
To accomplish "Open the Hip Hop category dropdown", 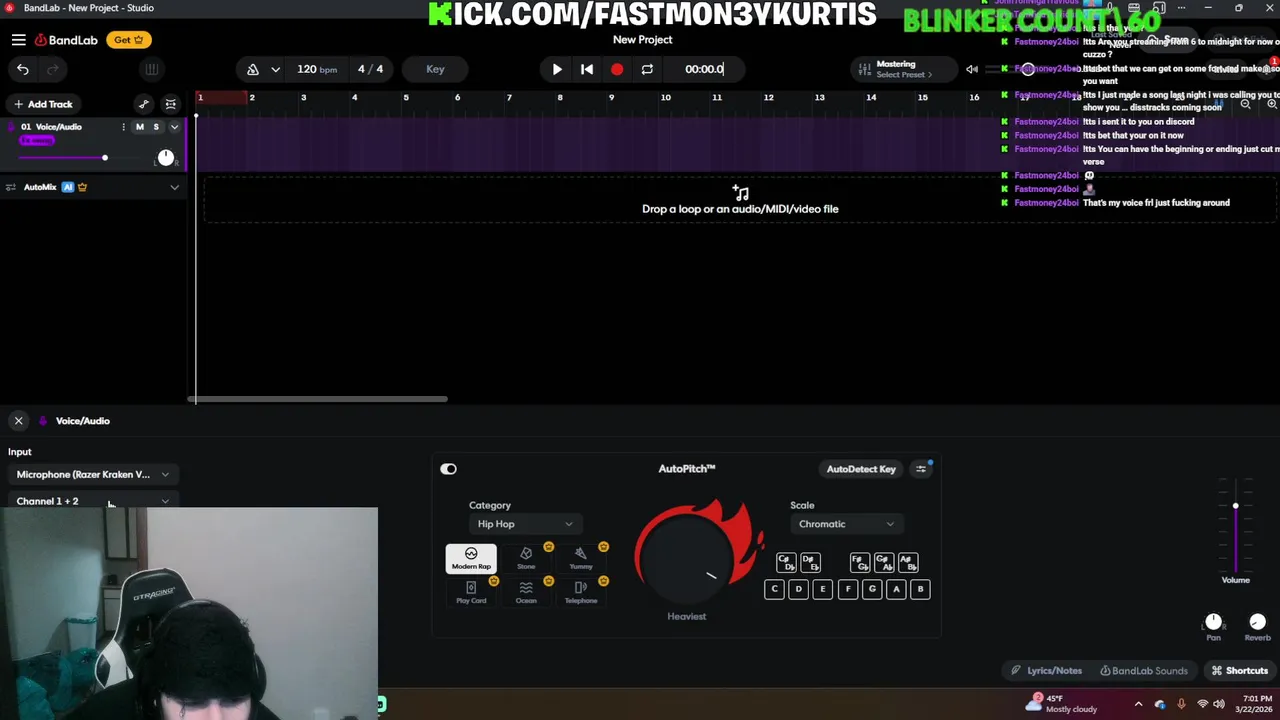I will (x=524, y=524).
